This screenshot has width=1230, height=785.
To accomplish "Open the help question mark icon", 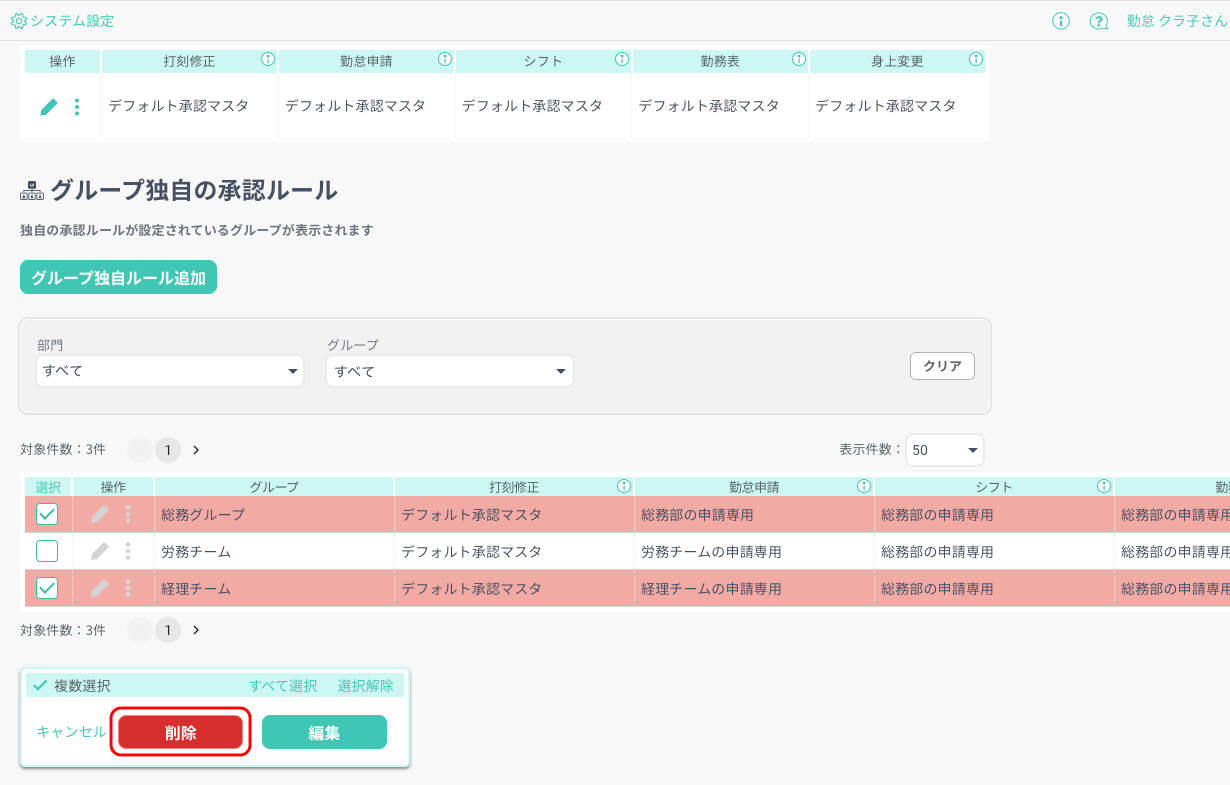I will 1099,21.
